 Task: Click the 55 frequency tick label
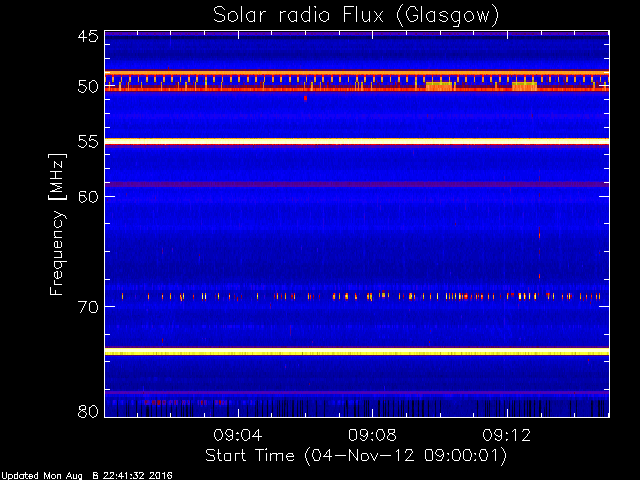click(x=88, y=142)
